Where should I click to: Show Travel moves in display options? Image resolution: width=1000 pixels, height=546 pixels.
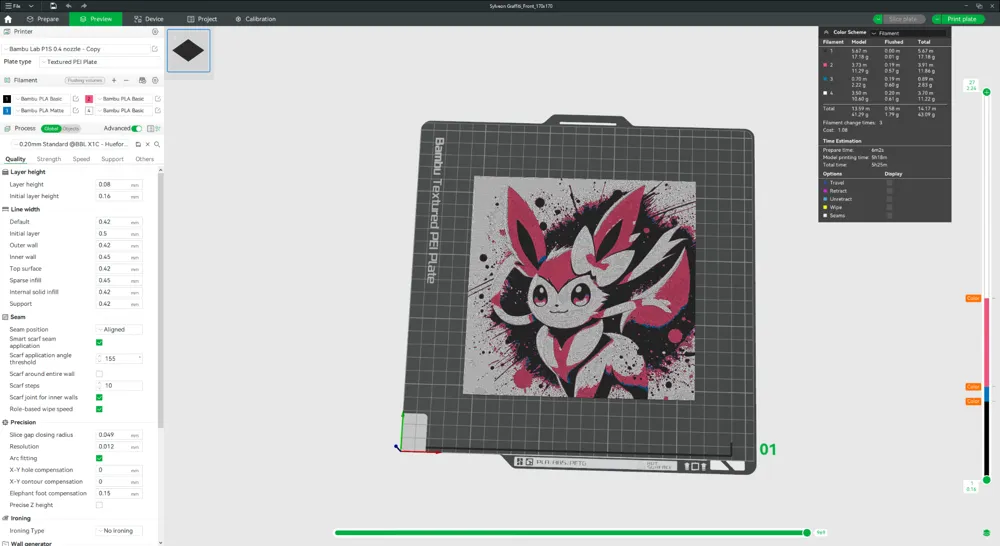889,182
